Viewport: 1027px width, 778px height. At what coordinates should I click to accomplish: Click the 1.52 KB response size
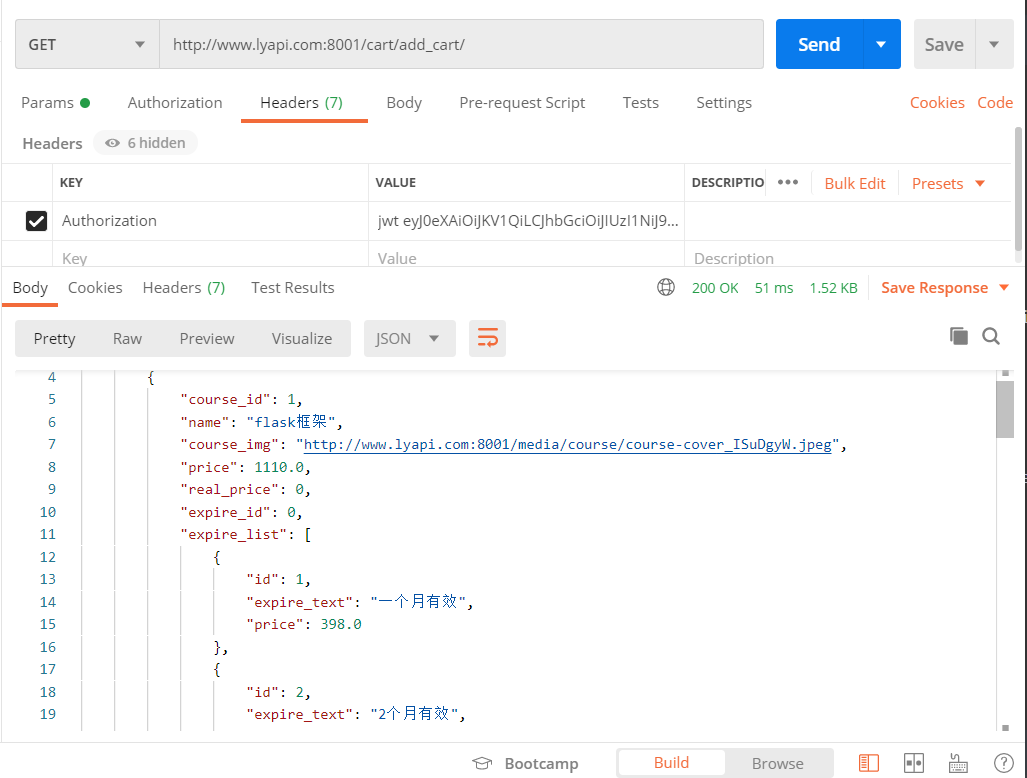(x=833, y=288)
